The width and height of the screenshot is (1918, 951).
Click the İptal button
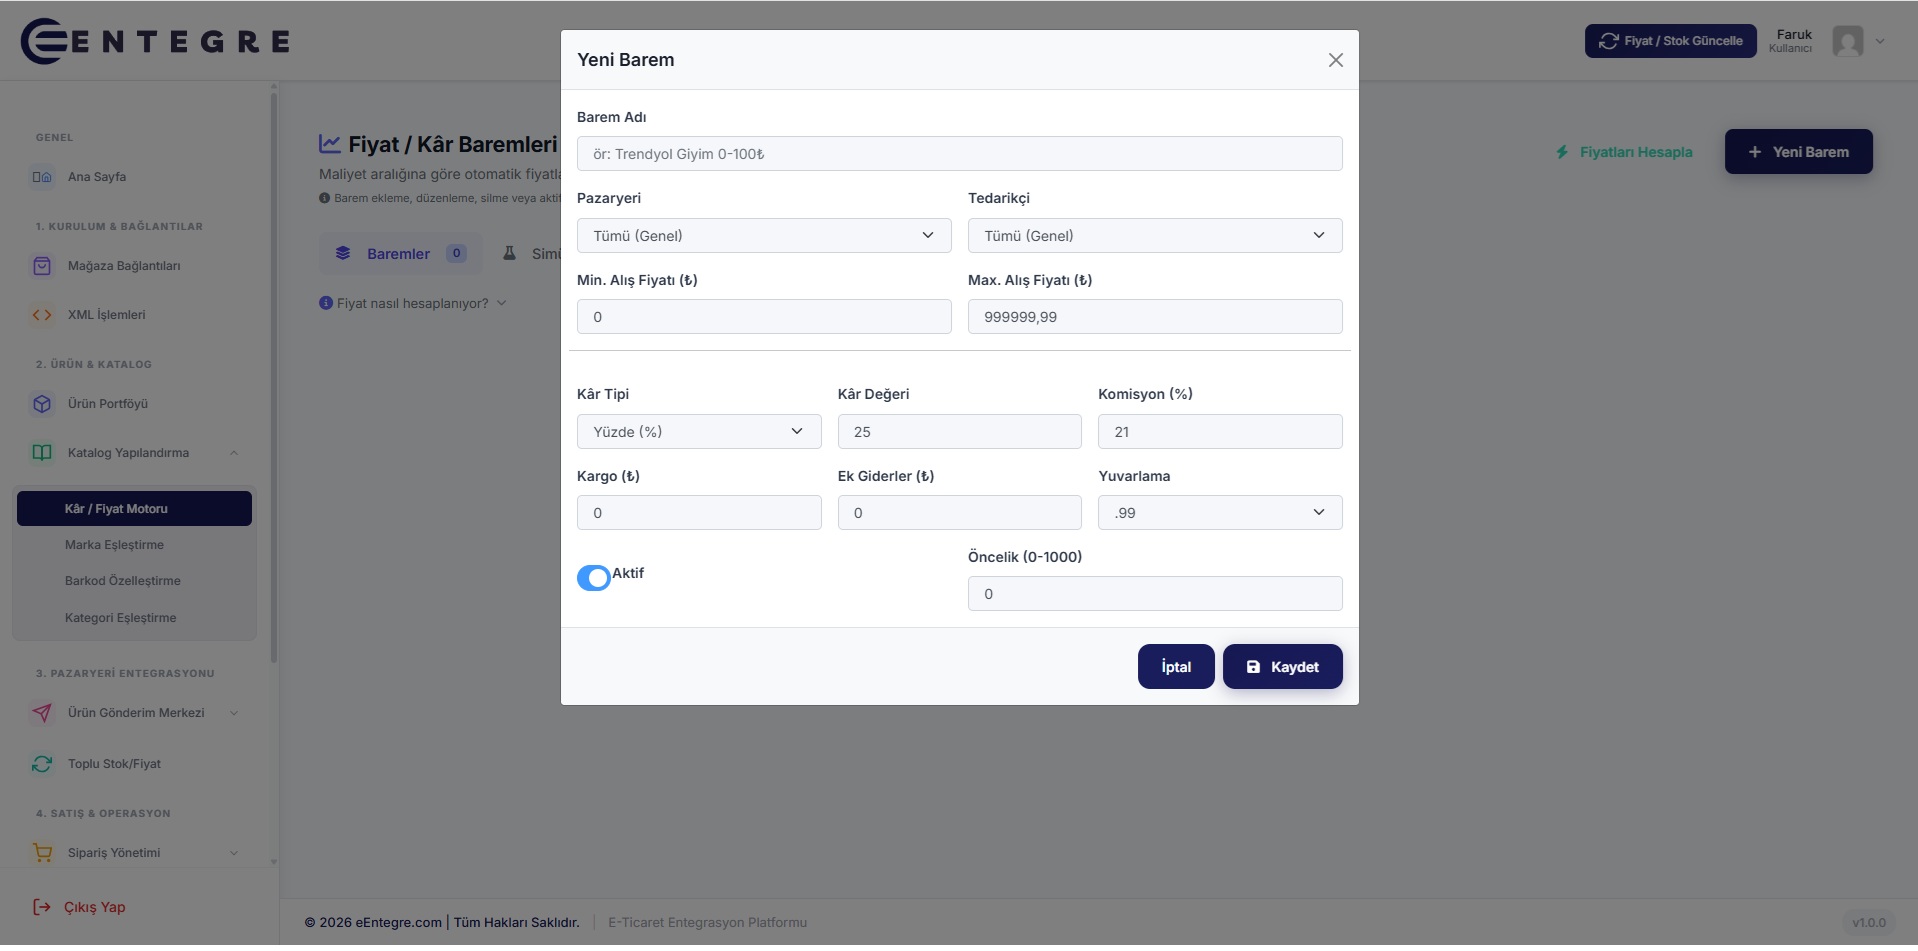tap(1176, 667)
